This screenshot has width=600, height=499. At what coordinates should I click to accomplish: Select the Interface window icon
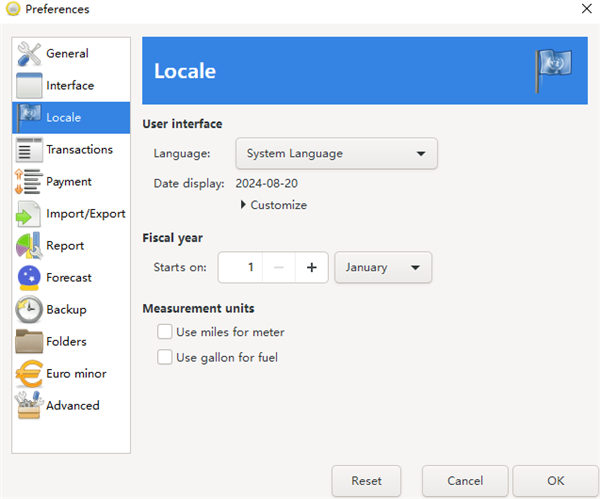[29, 86]
